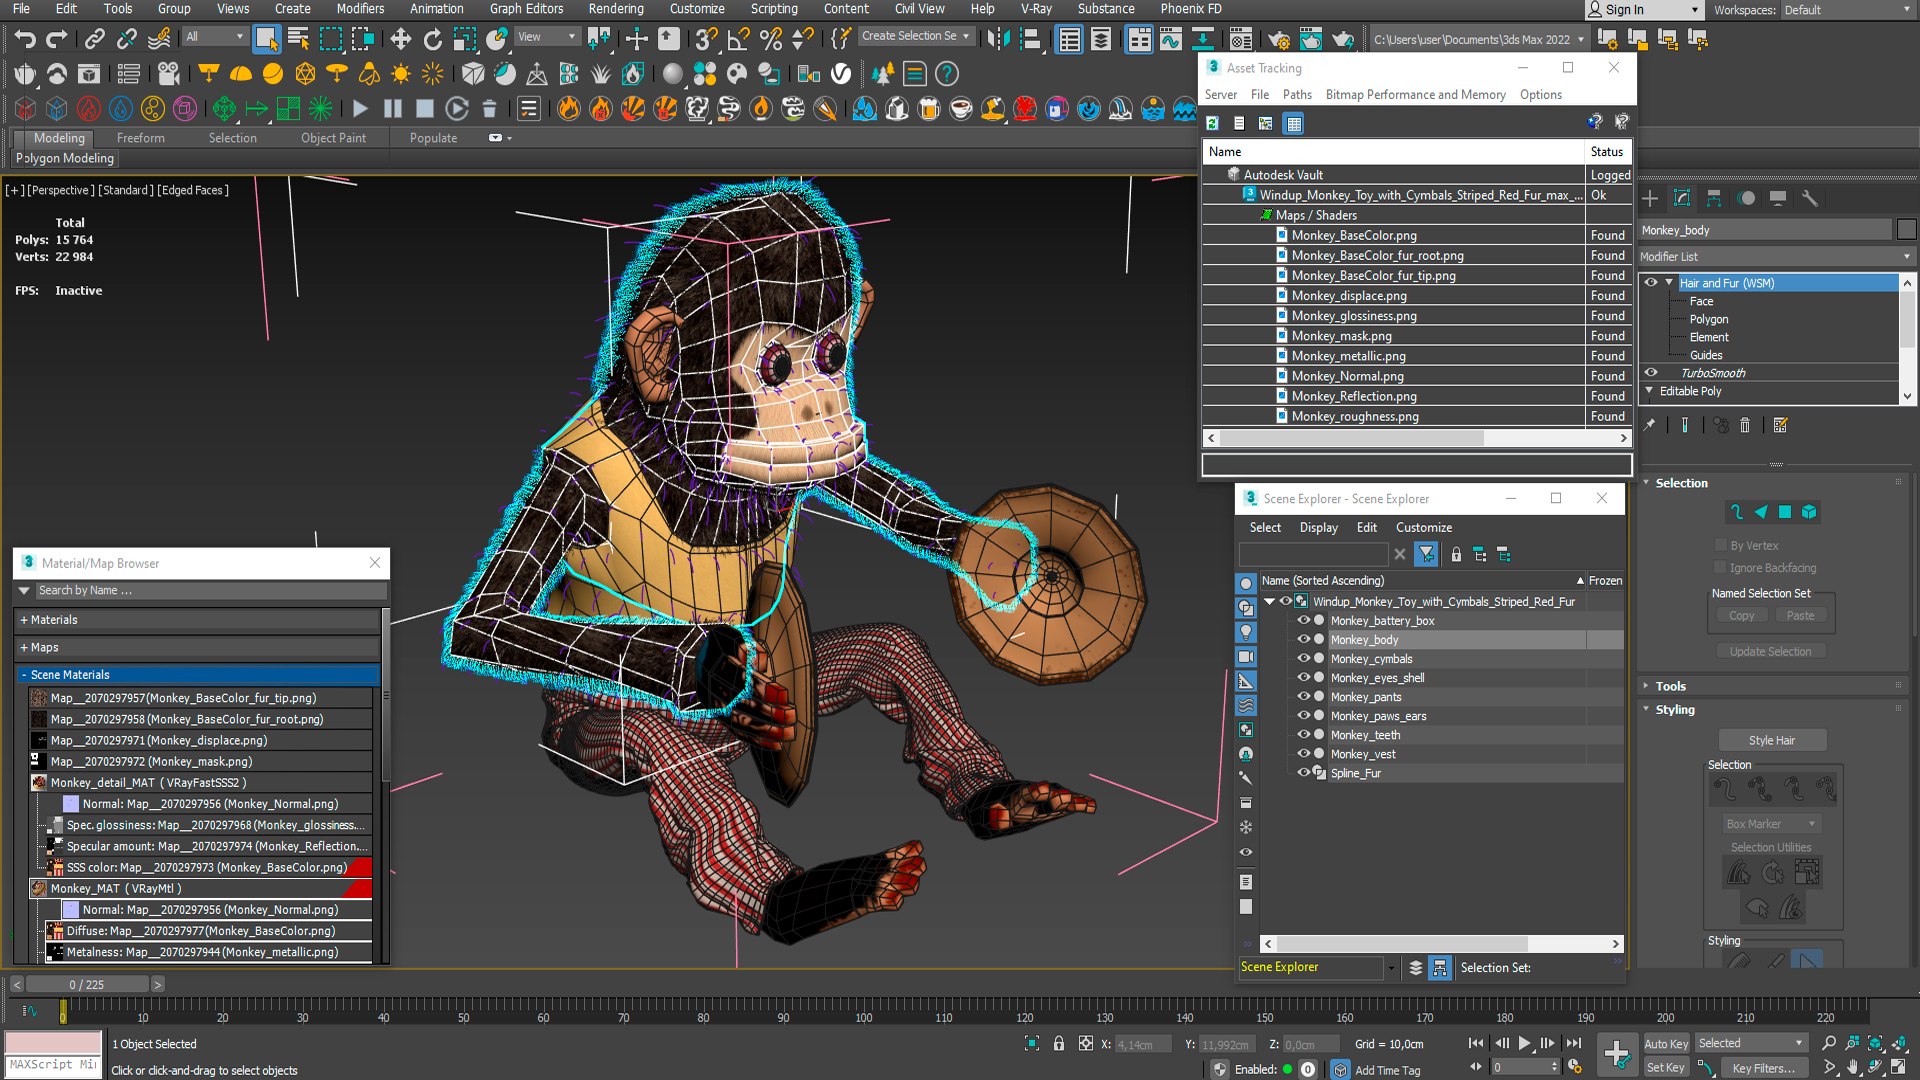Click Play Animation button
Image resolution: width=1920 pixels, height=1080 pixels.
(1524, 1043)
